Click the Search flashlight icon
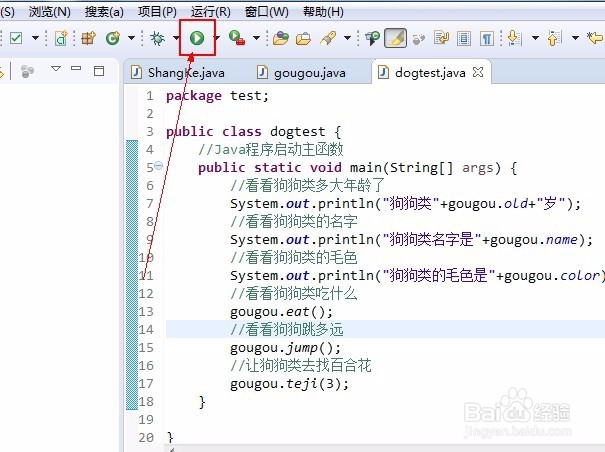605x452 pixels. [328, 38]
